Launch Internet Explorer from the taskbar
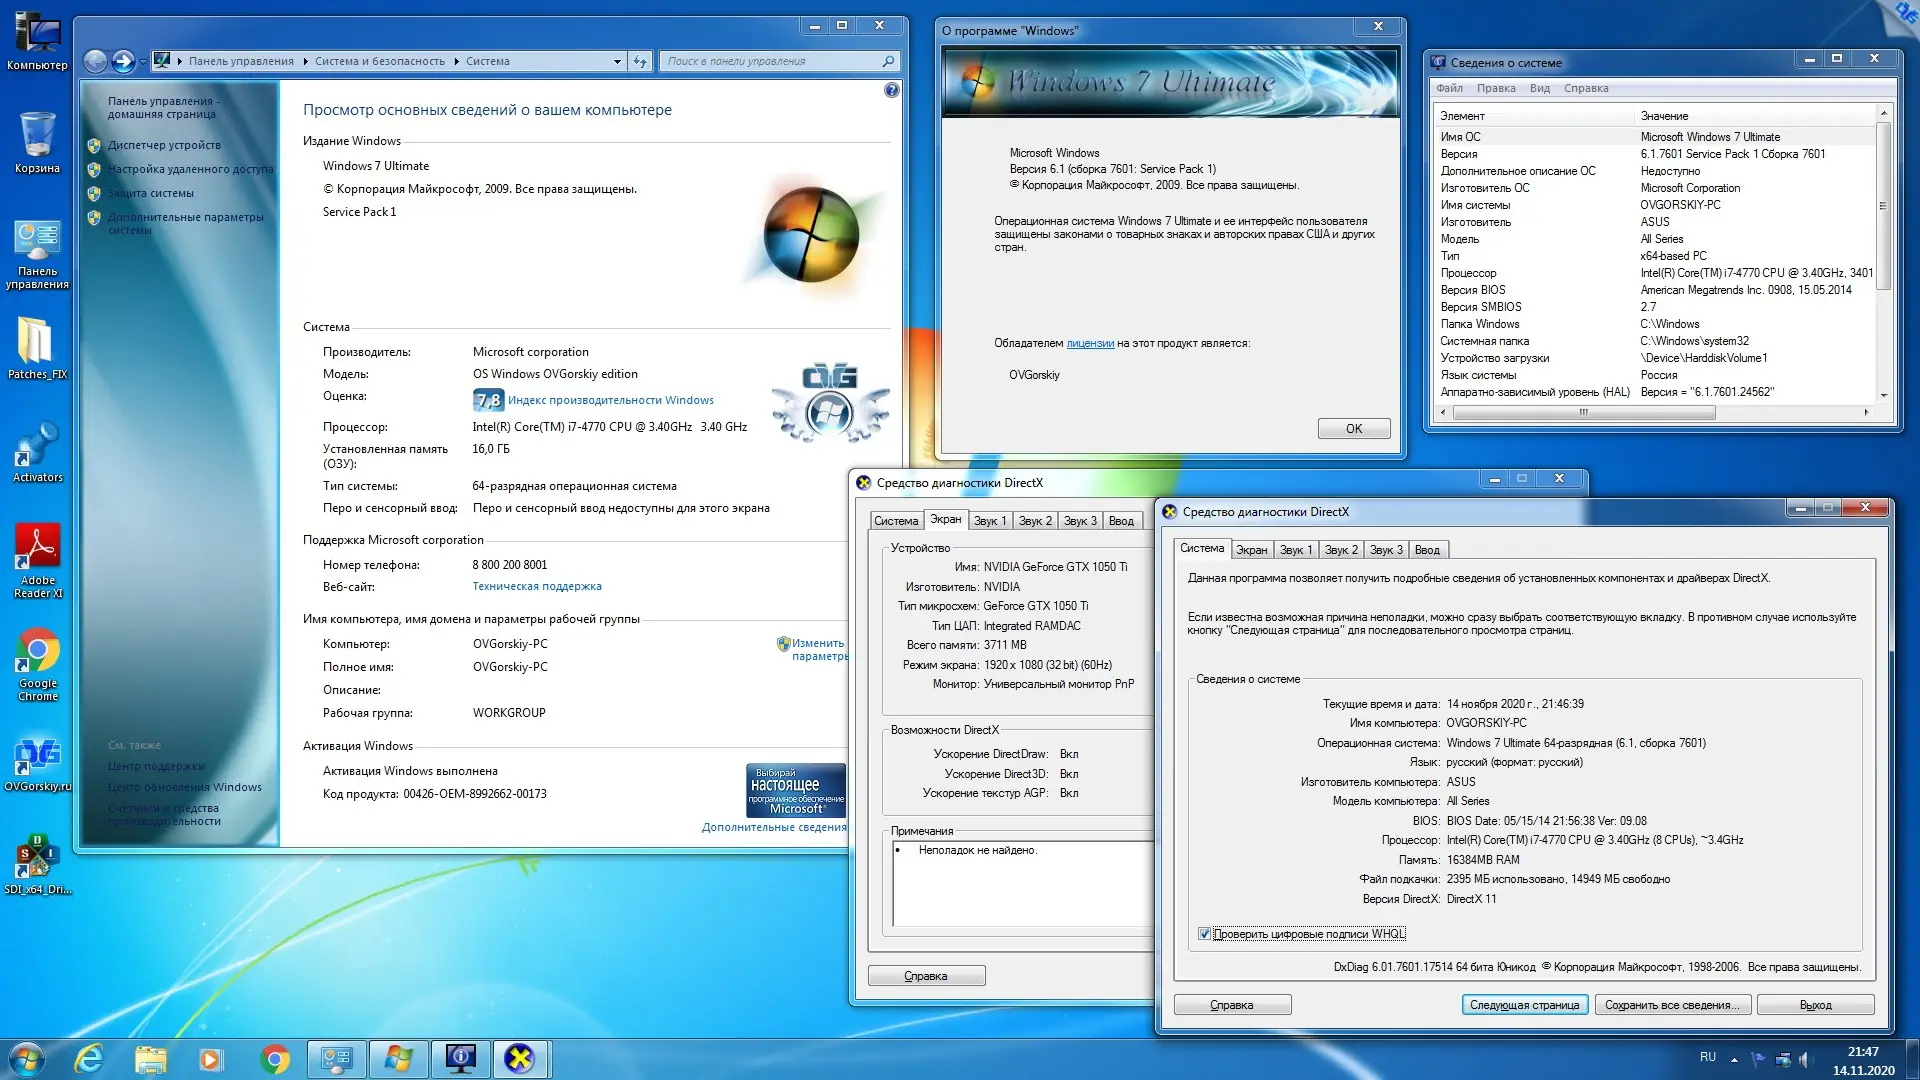1920x1080 pixels. coord(90,1059)
